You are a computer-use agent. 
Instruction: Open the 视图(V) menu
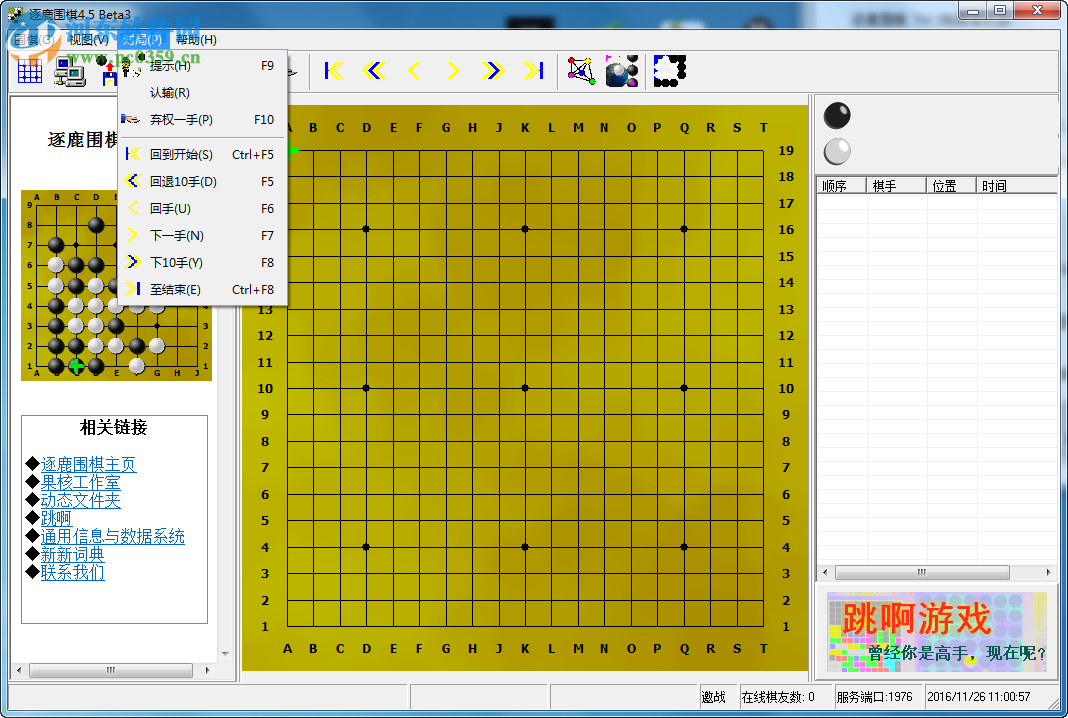(89, 39)
